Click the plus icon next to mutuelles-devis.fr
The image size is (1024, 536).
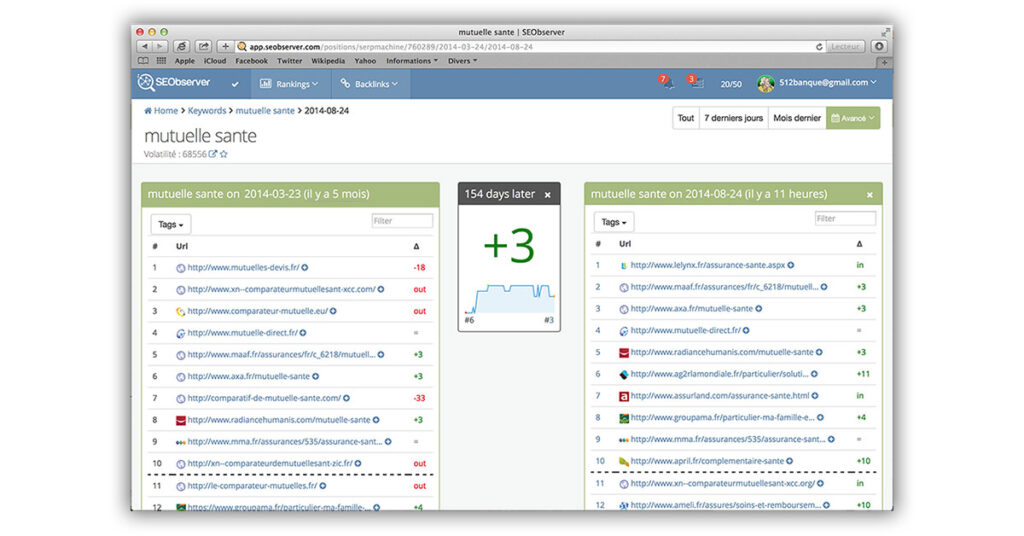pyautogui.click(x=305, y=267)
